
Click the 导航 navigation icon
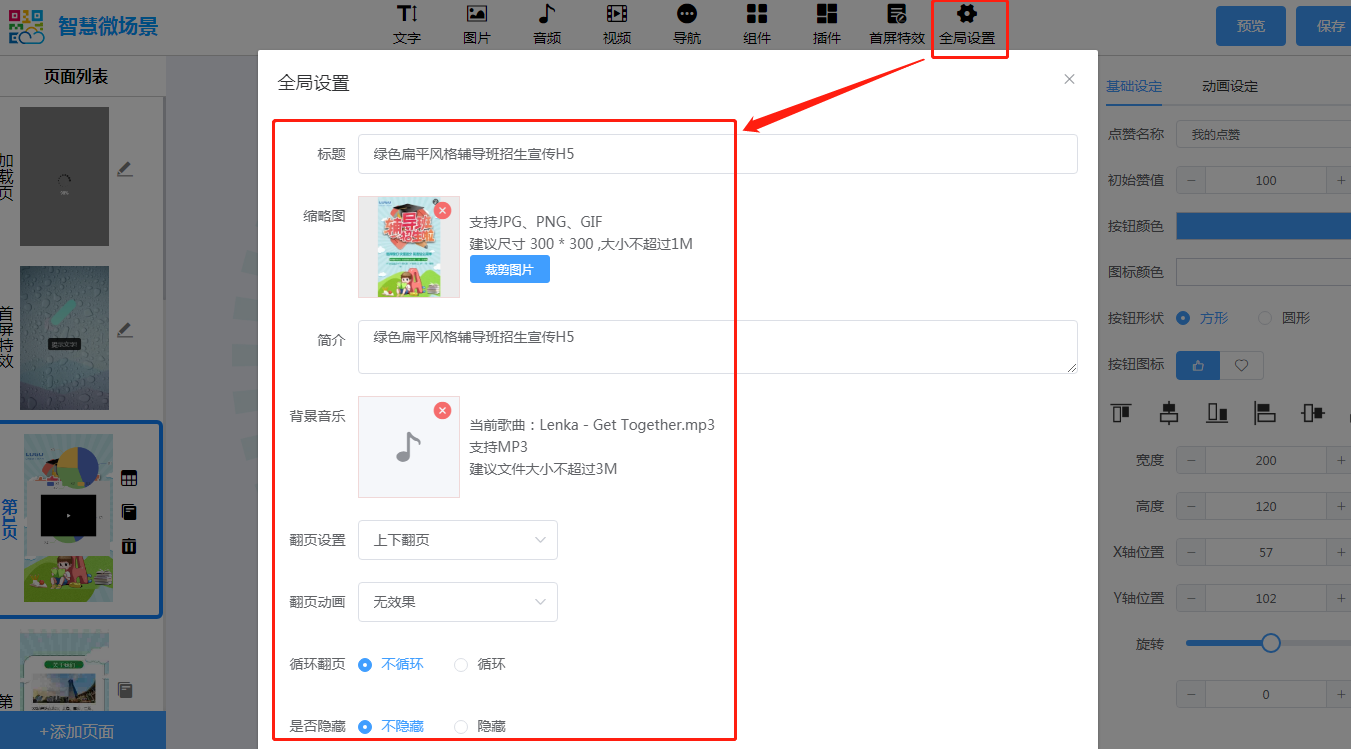(x=686, y=24)
